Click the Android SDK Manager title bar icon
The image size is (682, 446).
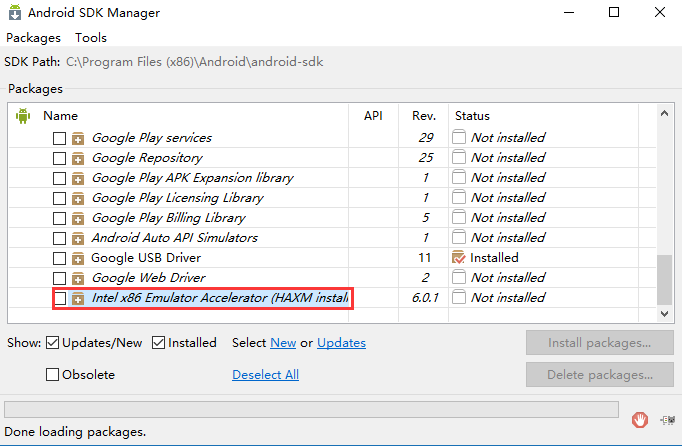click(x=15, y=12)
